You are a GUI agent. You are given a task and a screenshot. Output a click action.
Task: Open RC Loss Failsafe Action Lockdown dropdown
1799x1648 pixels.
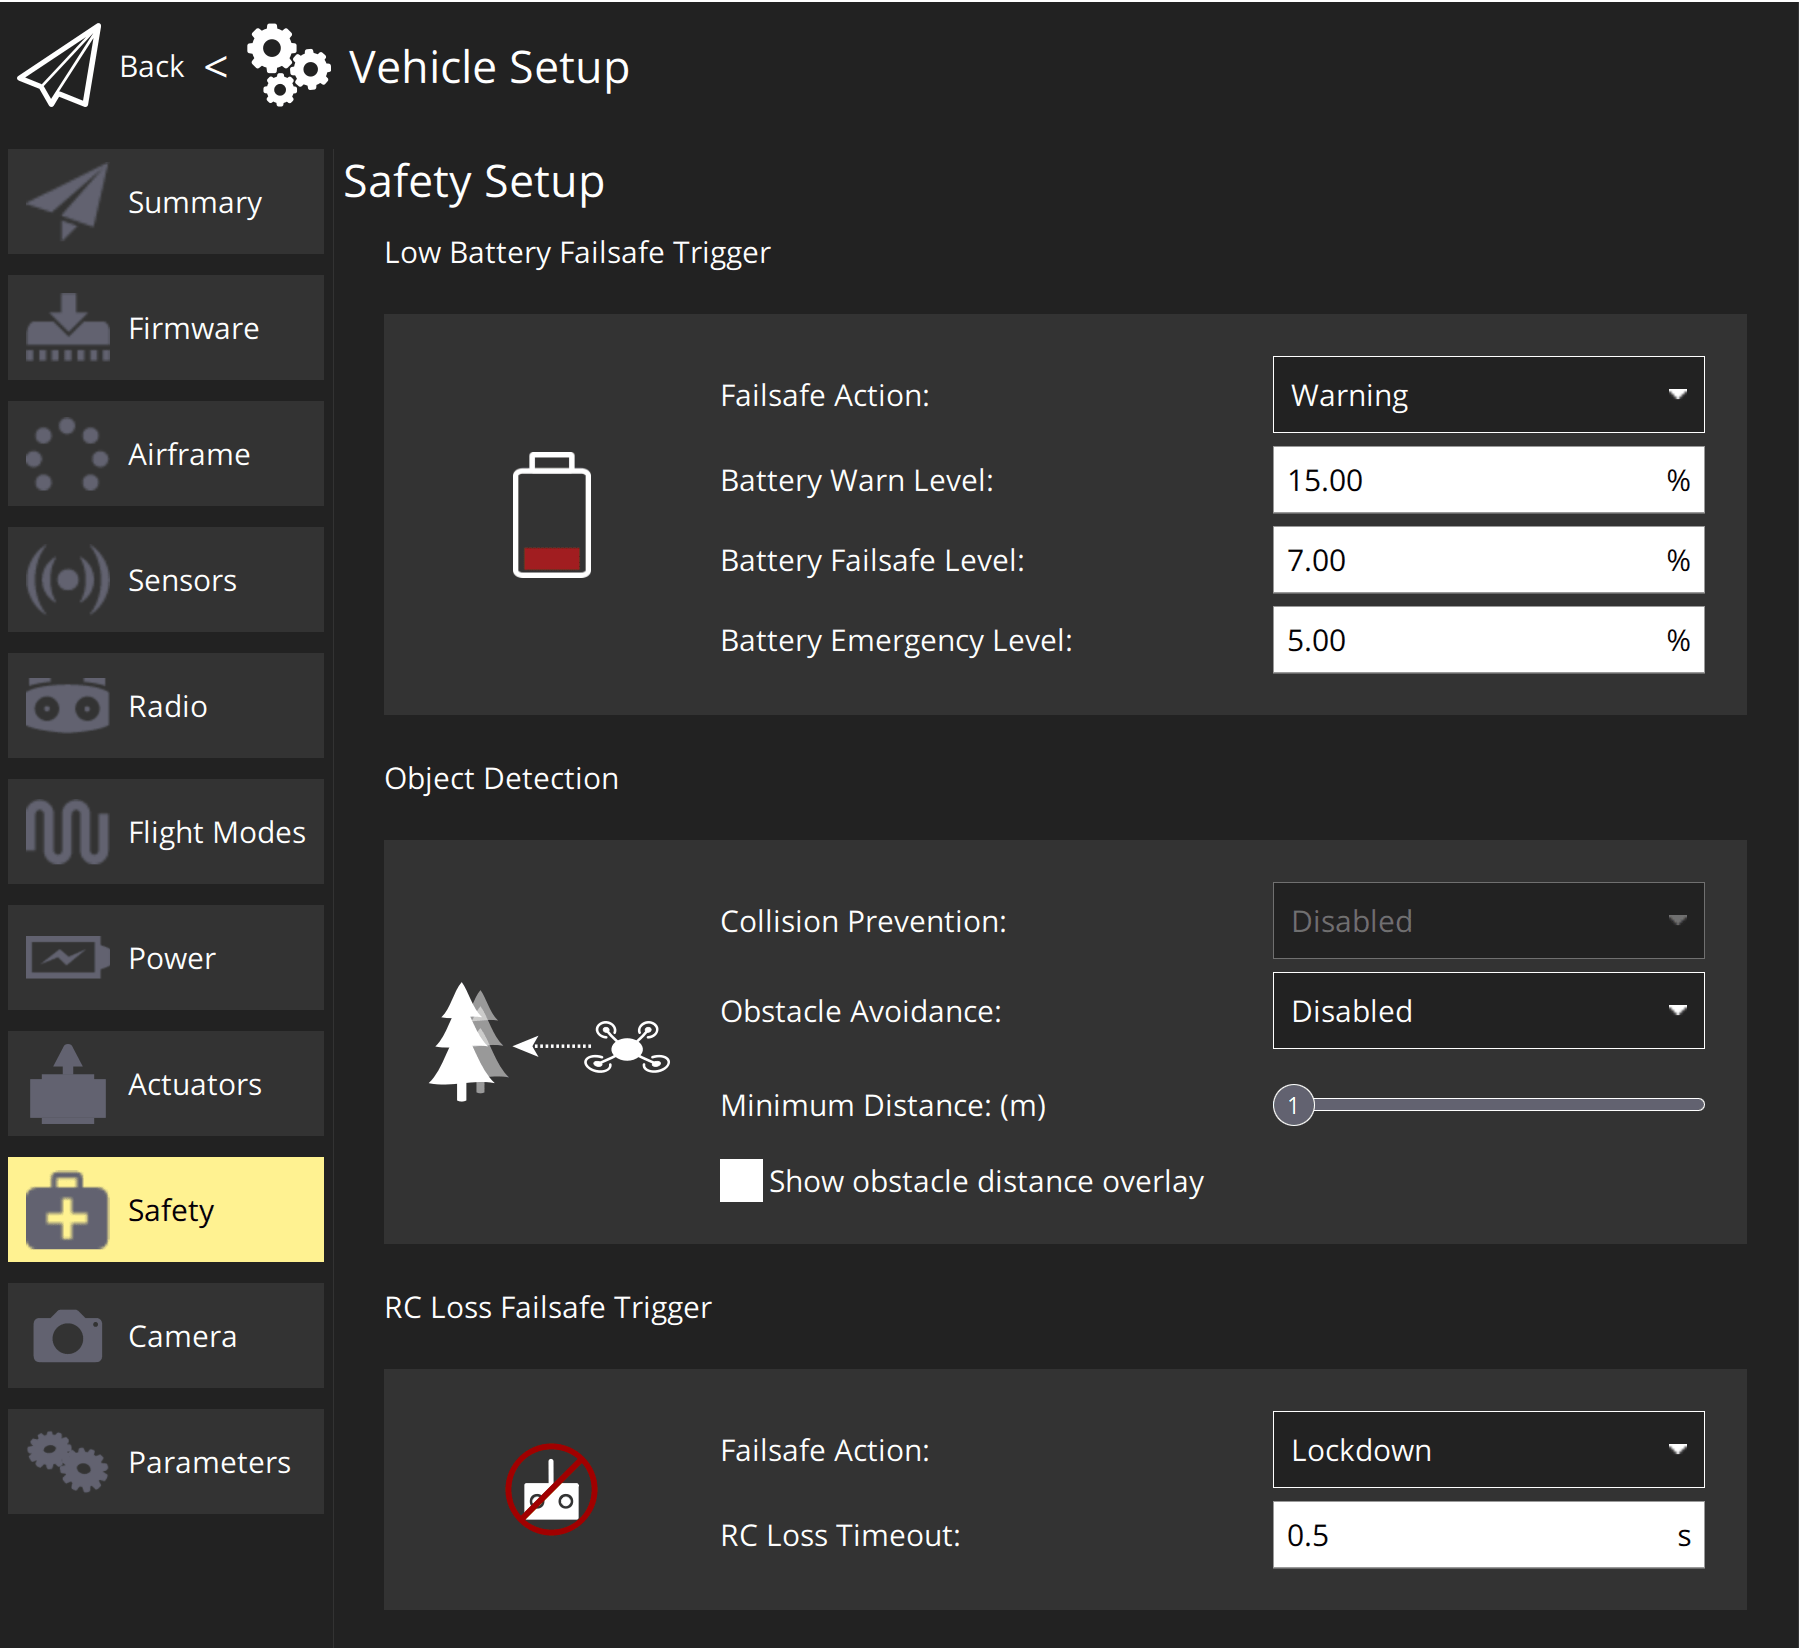(x=1487, y=1450)
